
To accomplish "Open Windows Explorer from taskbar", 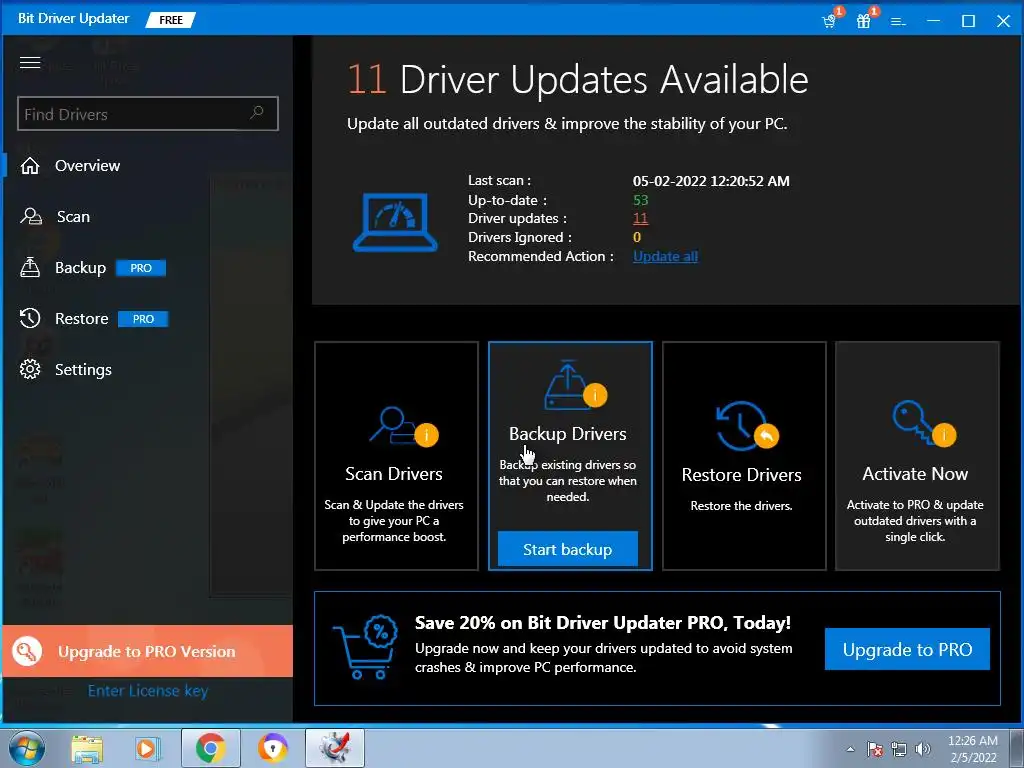I will point(87,748).
